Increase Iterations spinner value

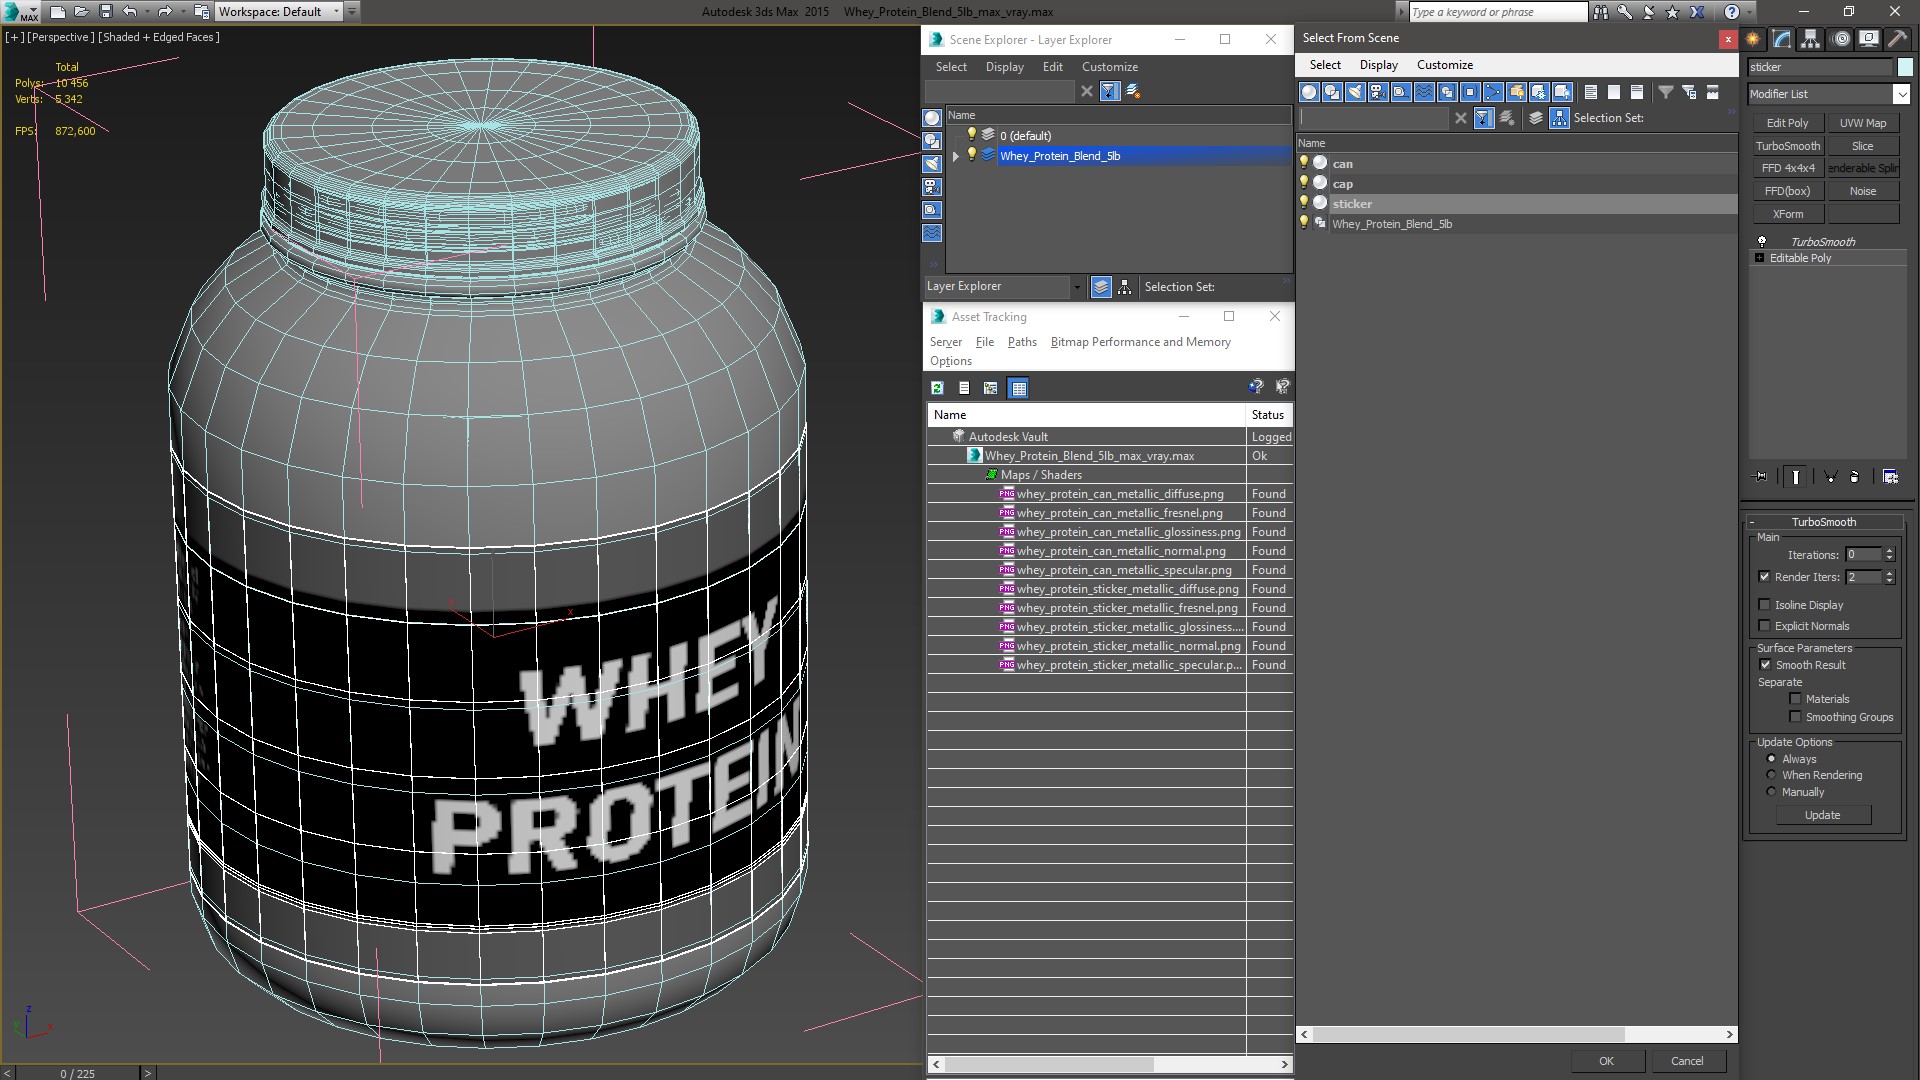(1889, 551)
